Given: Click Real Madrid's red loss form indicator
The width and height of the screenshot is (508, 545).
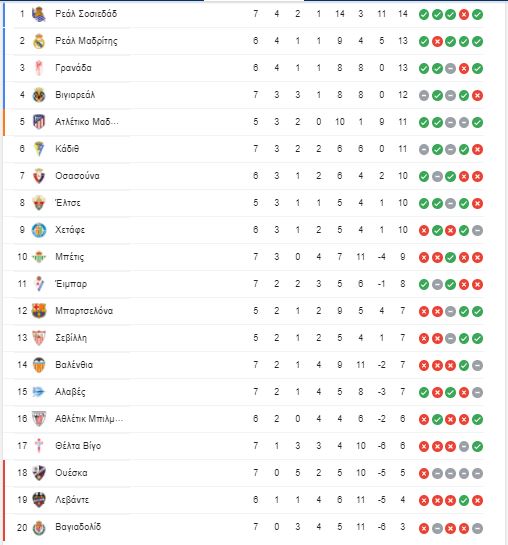Looking at the screenshot, I should pos(437,42).
